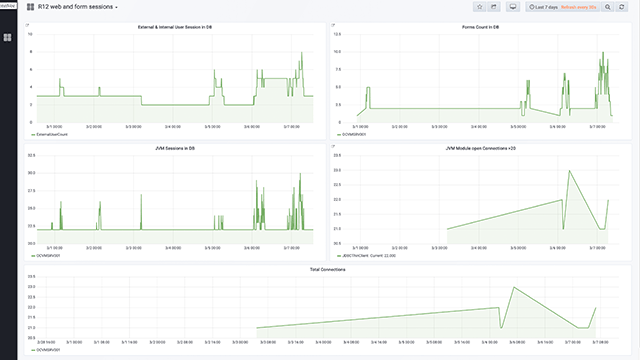Click the tallest spike in the JVM Sessions graph
The height and width of the screenshot is (360, 640).
tap(300, 173)
